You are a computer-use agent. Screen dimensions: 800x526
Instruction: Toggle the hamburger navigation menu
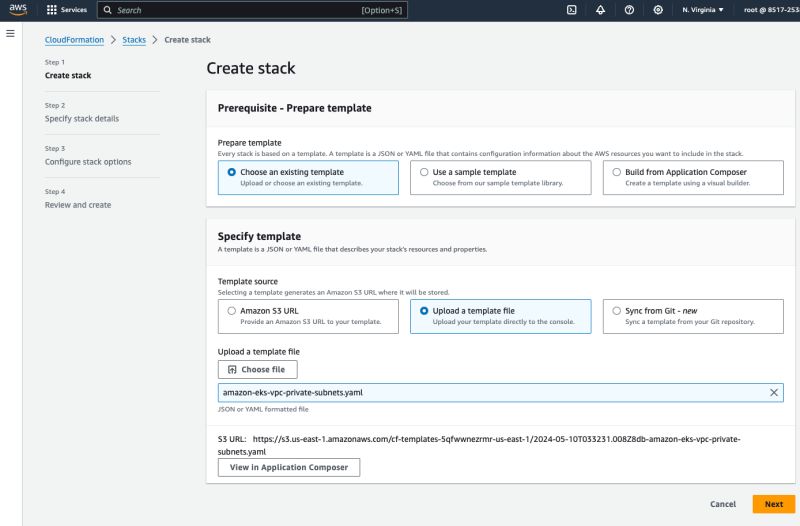point(10,34)
